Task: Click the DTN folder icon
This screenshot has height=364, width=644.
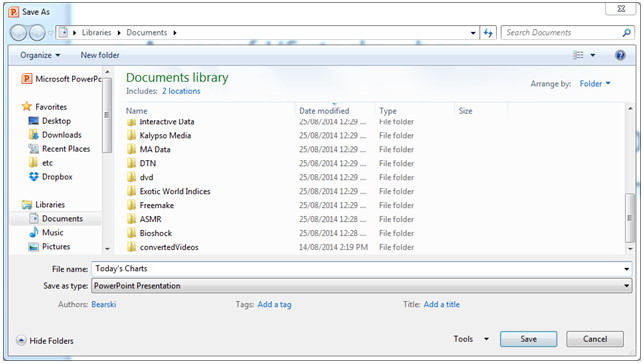Action: tap(131, 163)
